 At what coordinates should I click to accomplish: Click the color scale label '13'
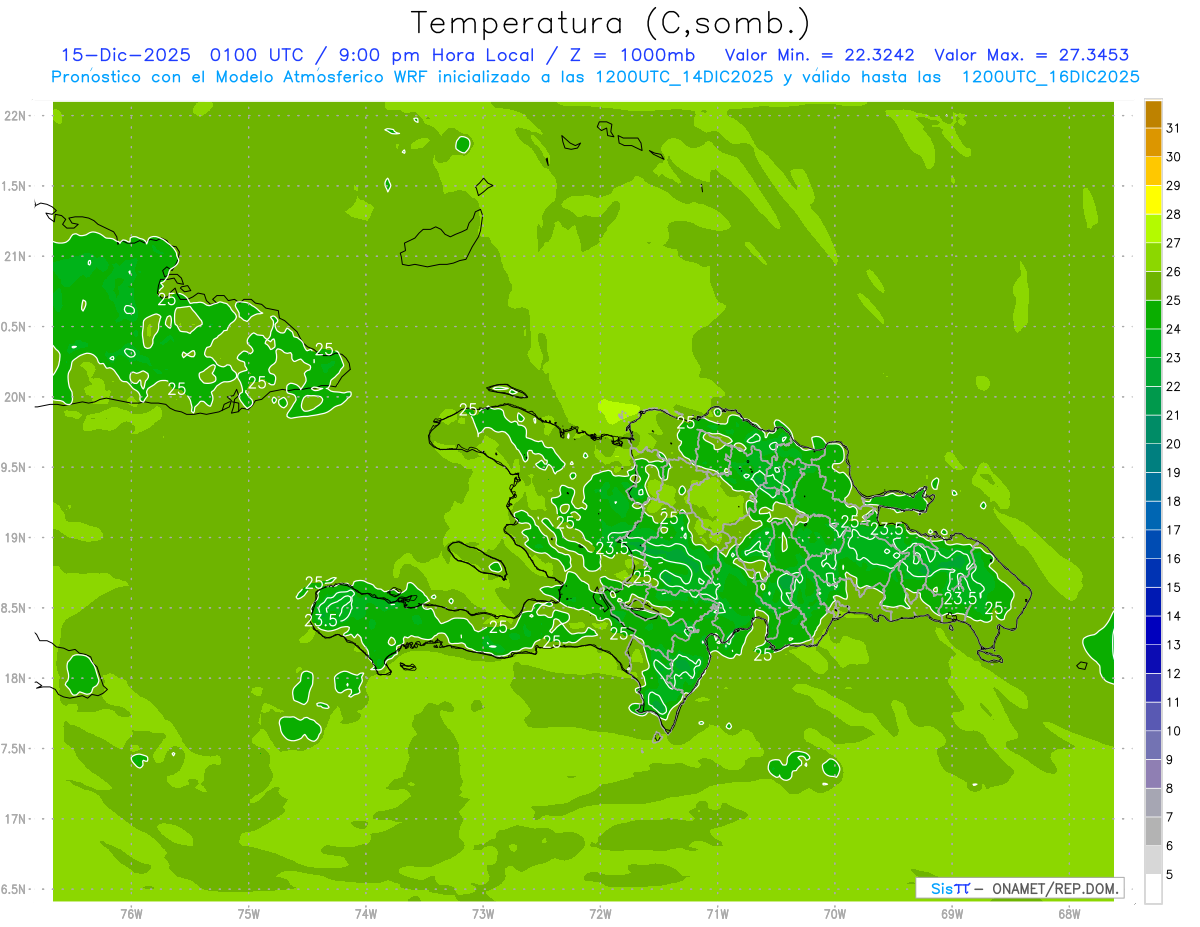click(1174, 645)
